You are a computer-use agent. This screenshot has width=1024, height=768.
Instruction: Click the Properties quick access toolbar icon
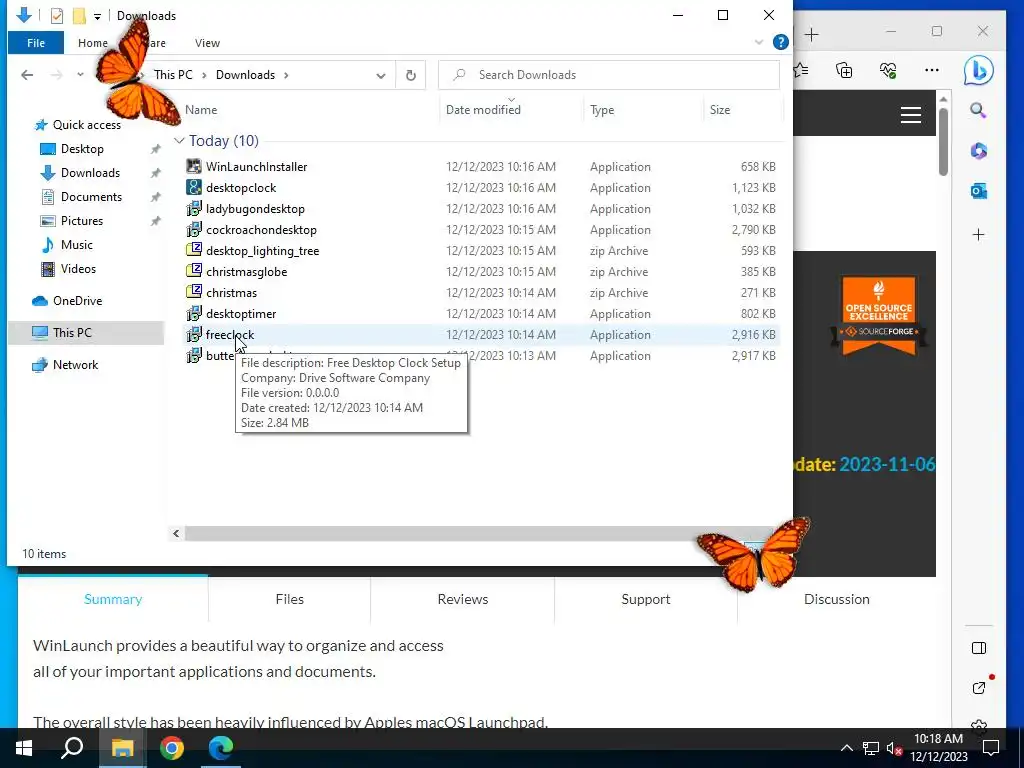click(x=57, y=16)
